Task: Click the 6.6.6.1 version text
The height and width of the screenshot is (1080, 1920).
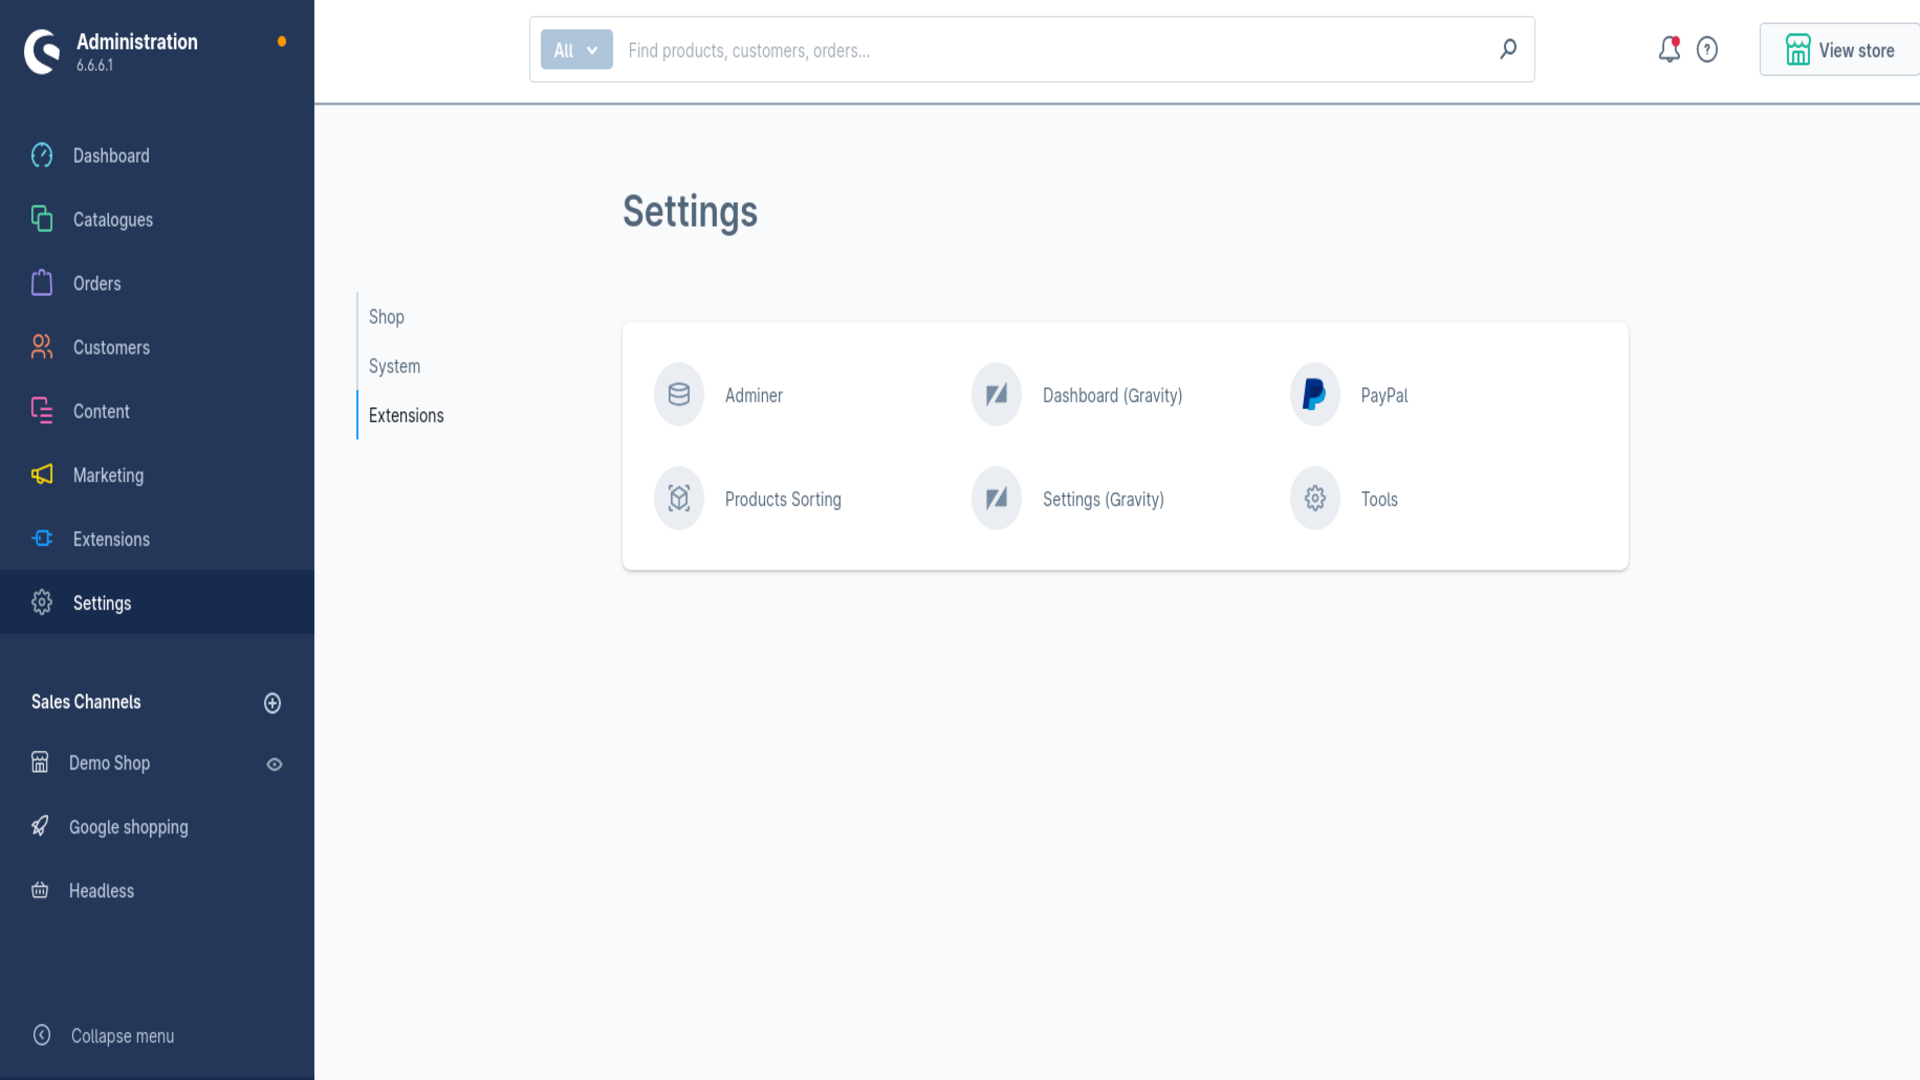Action: tap(95, 65)
